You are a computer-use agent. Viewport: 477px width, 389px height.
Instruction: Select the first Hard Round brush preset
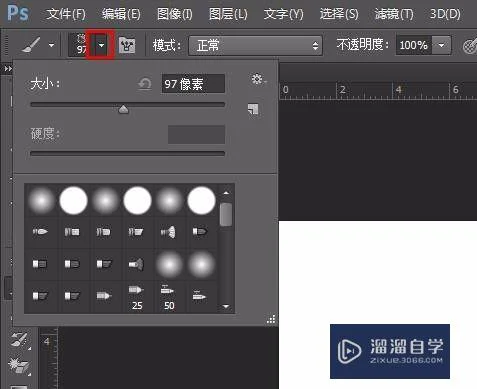73,201
